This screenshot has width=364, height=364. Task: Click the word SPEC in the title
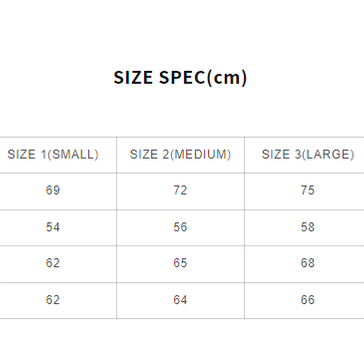pos(182,78)
